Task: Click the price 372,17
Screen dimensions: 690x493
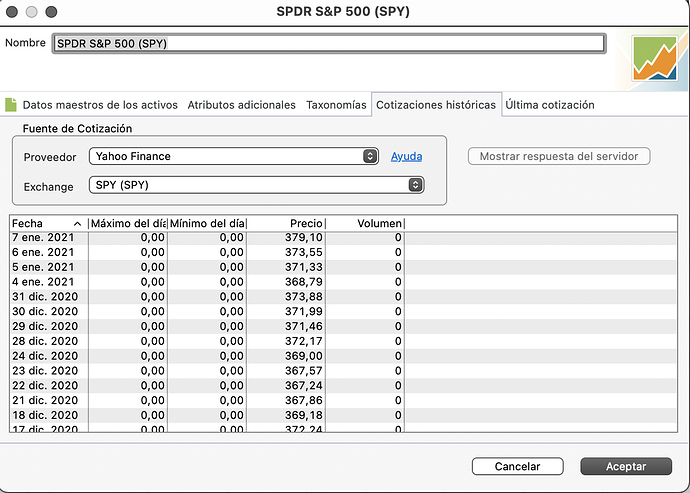Action: (x=304, y=341)
